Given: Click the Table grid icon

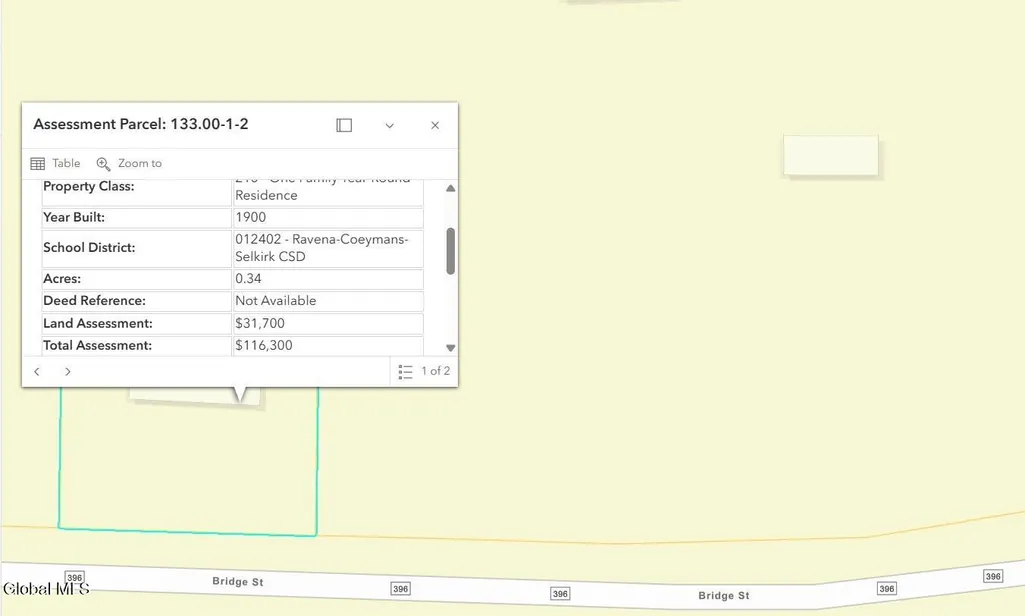Looking at the screenshot, I should click(38, 163).
